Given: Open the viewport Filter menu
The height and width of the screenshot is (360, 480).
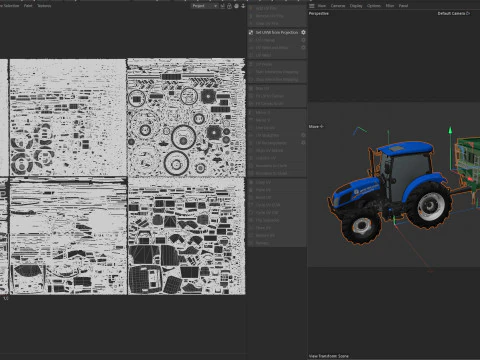Looking at the screenshot, I should tap(390, 6).
